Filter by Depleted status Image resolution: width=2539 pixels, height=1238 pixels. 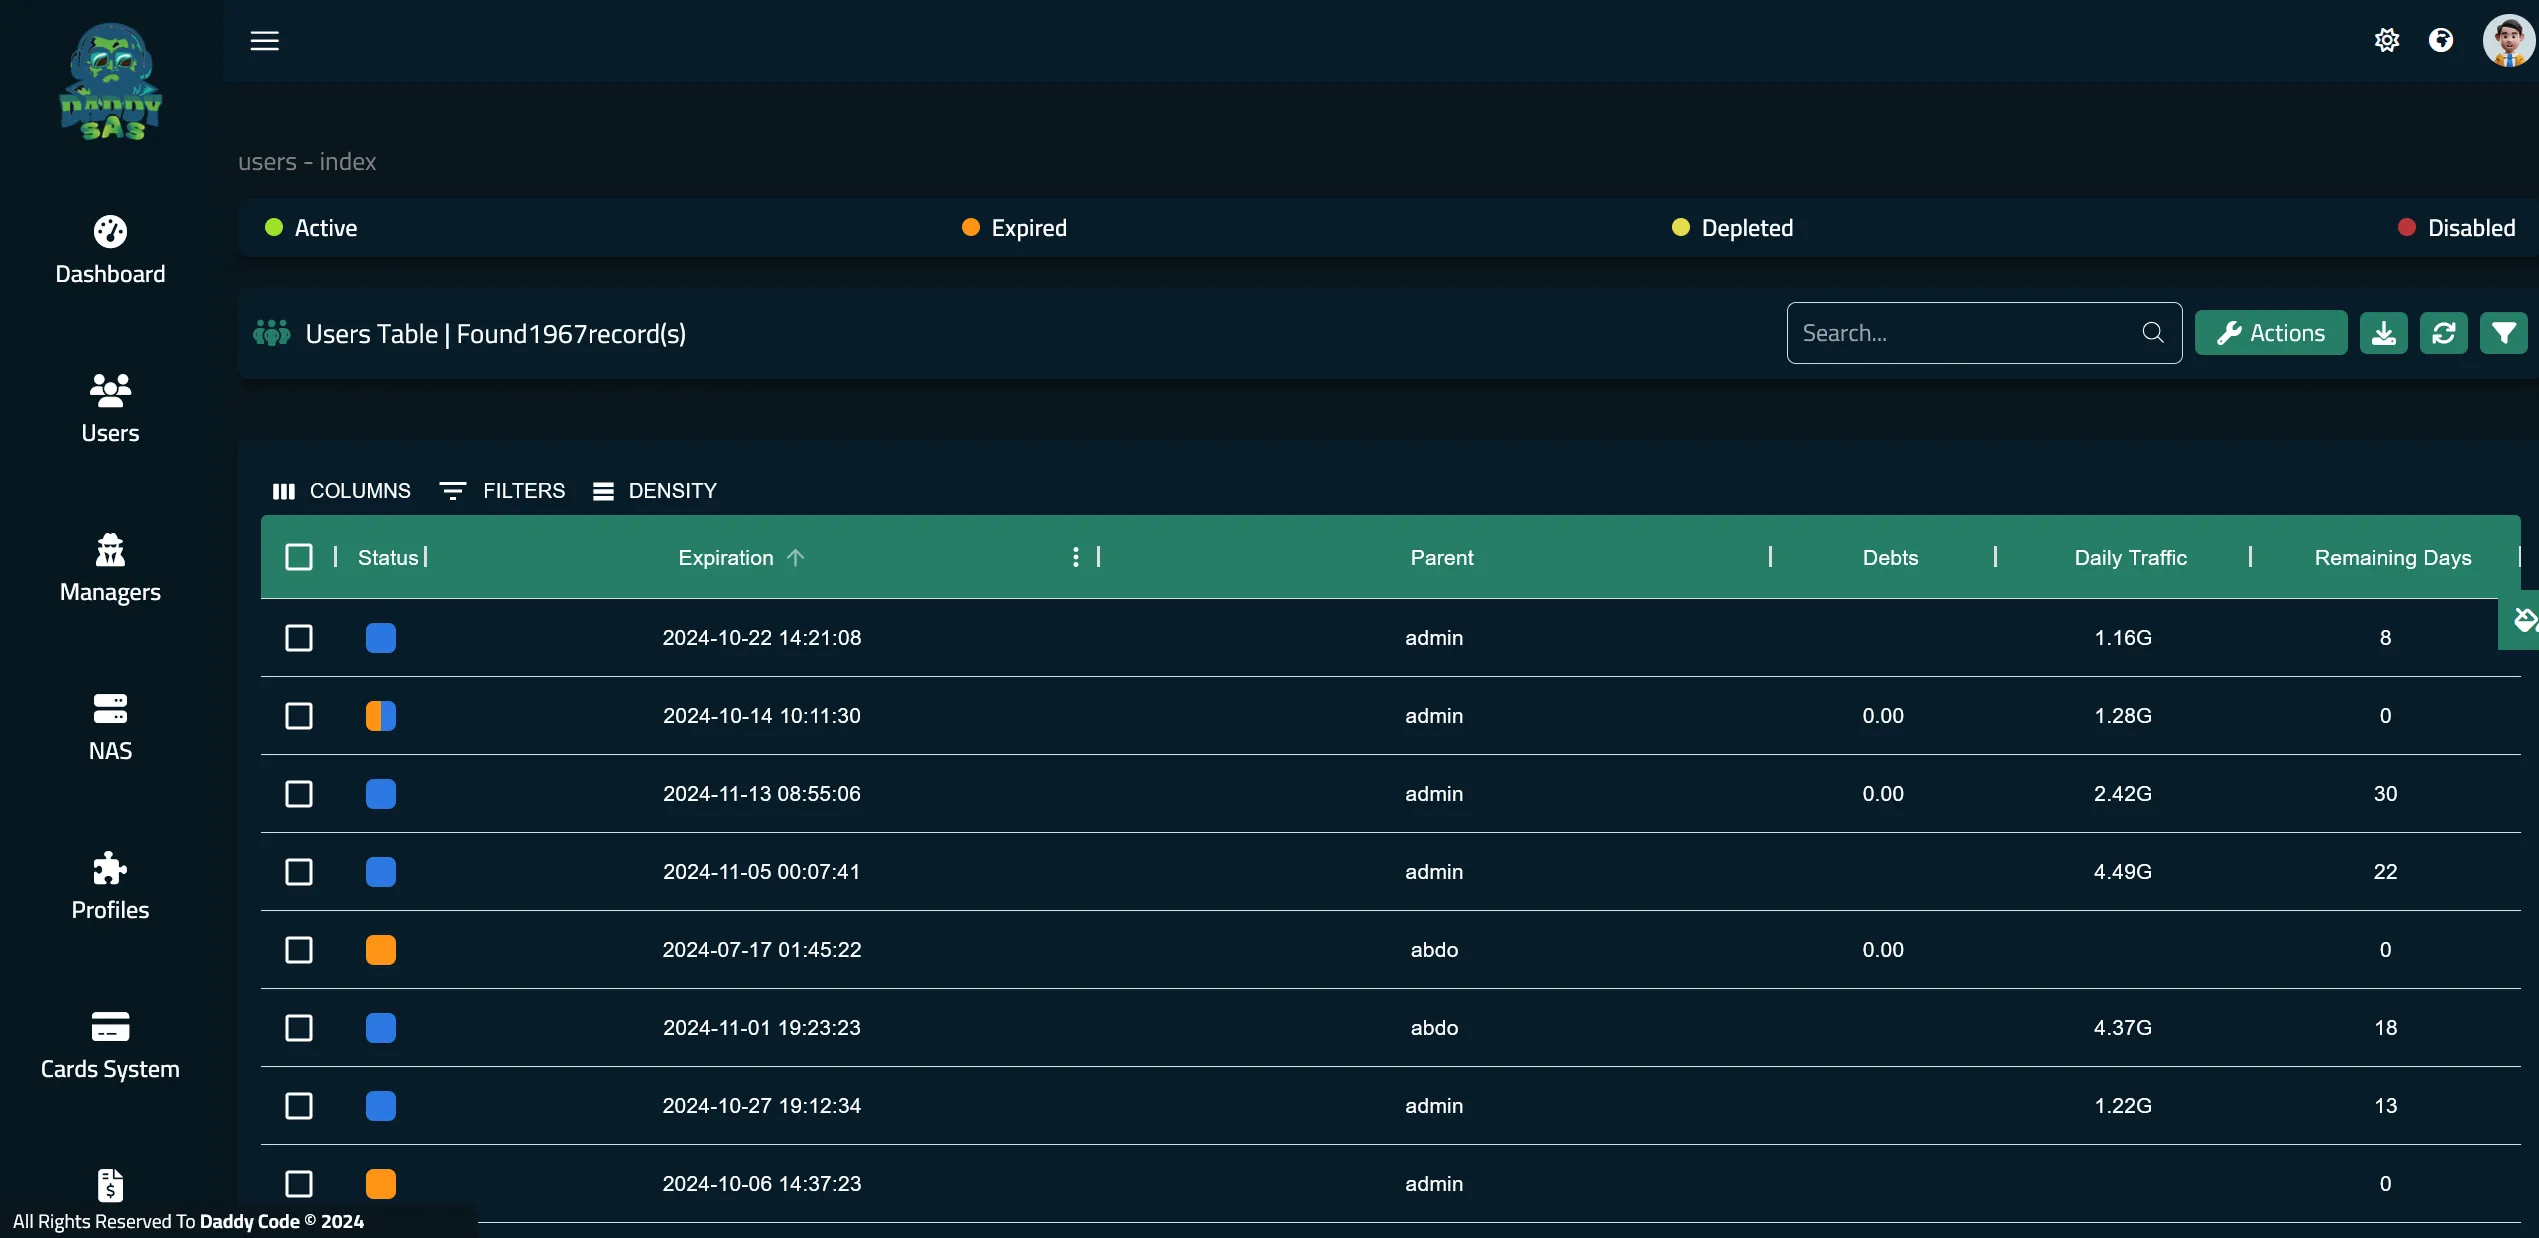coord(1733,228)
